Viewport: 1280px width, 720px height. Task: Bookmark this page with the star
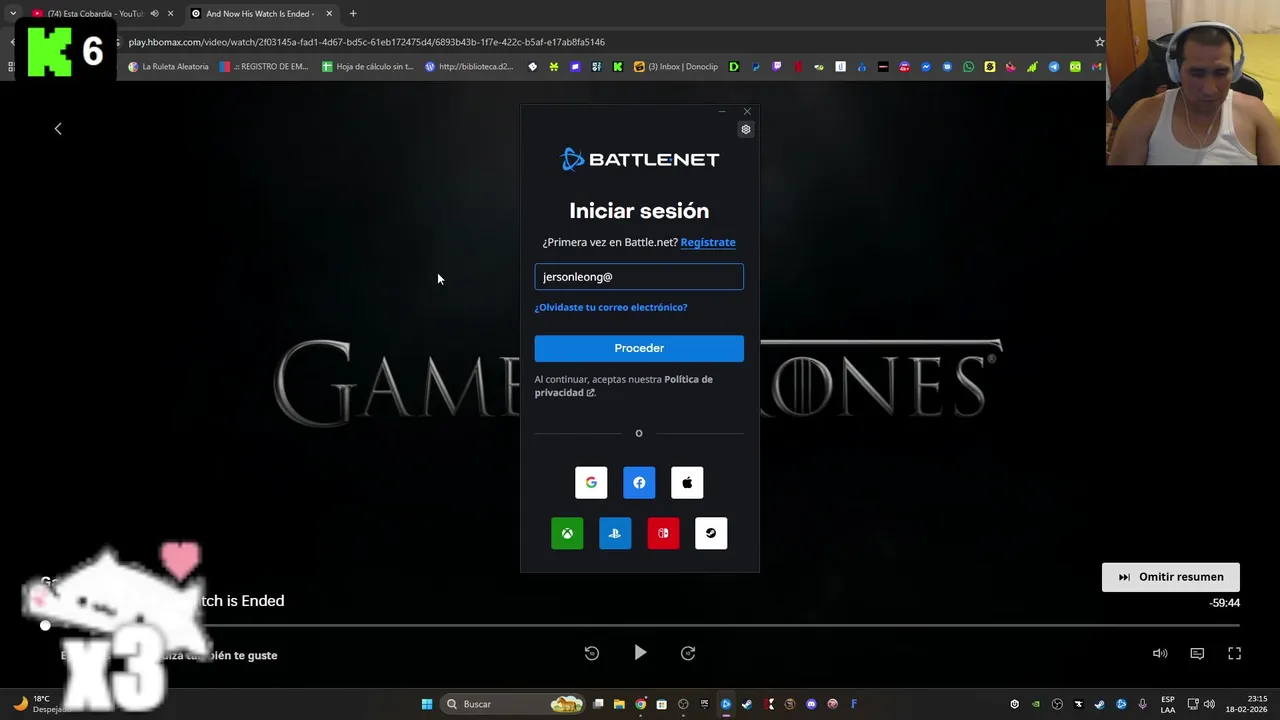[1100, 42]
